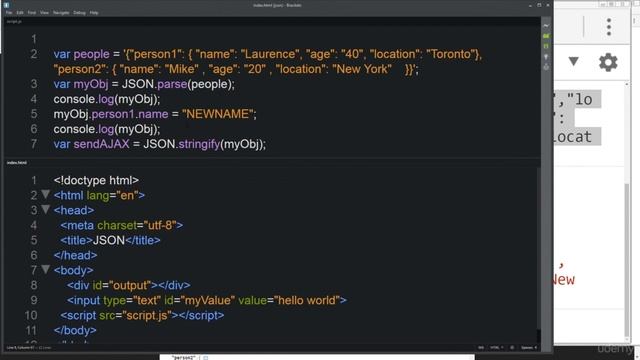Click the id="output" div tag

click(x=129, y=285)
